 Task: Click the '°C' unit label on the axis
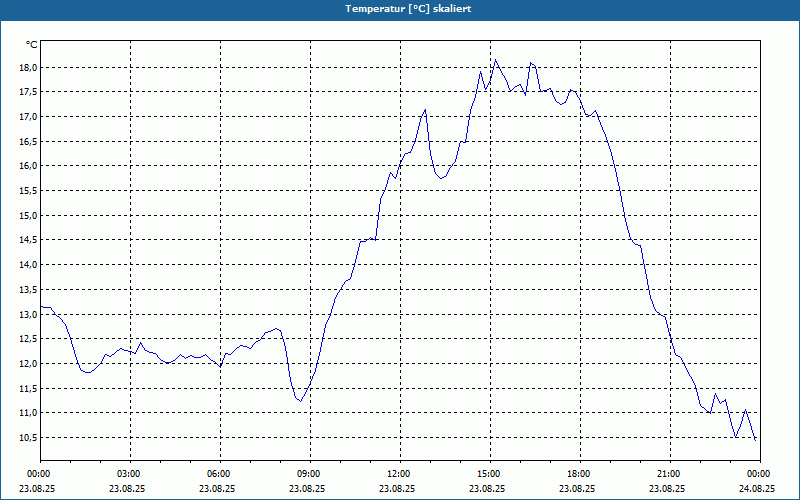point(32,45)
